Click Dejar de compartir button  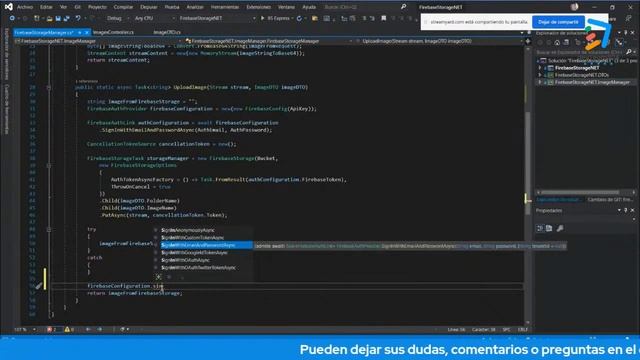click(558, 22)
